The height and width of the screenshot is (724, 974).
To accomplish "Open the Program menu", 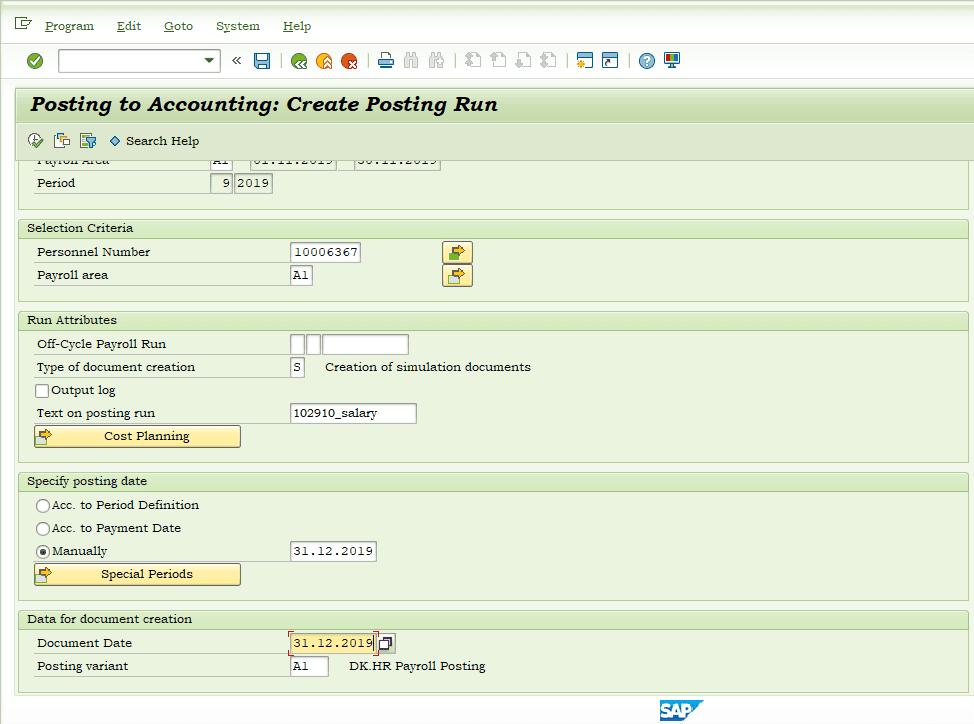I will (70, 26).
